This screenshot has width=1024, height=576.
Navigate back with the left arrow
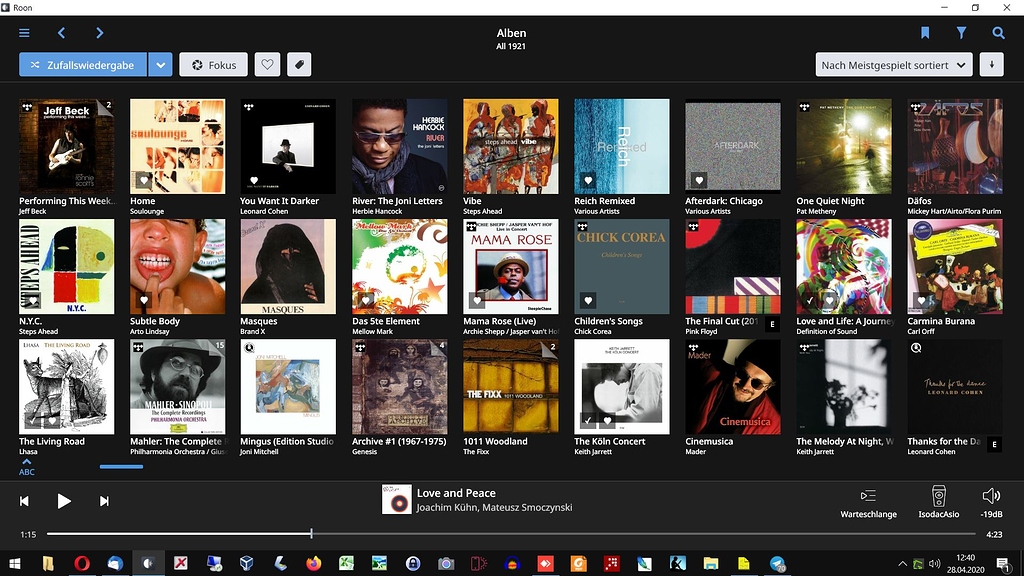point(61,33)
